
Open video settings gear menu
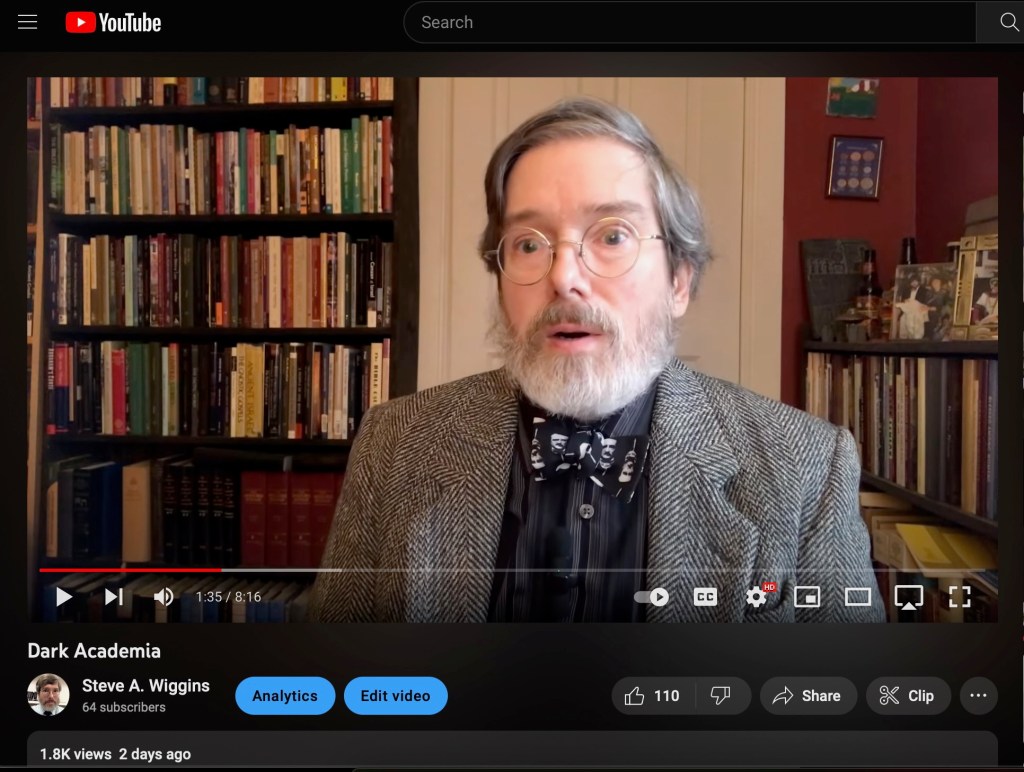(x=757, y=597)
